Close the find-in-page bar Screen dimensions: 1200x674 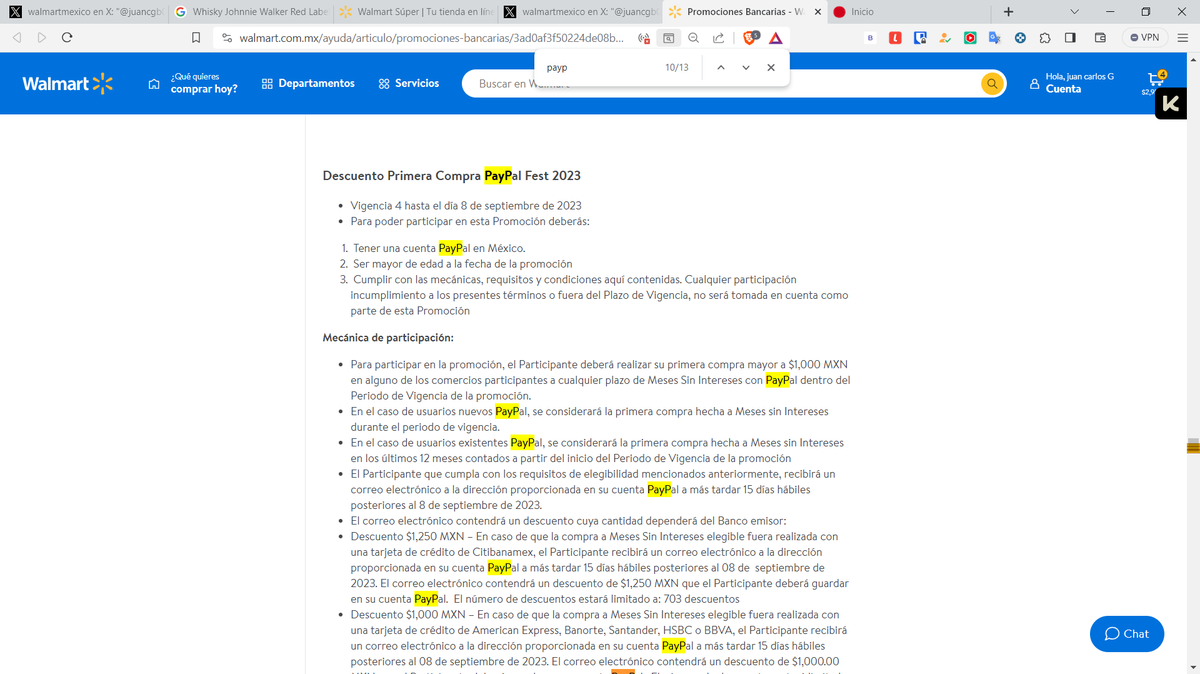tap(771, 68)
